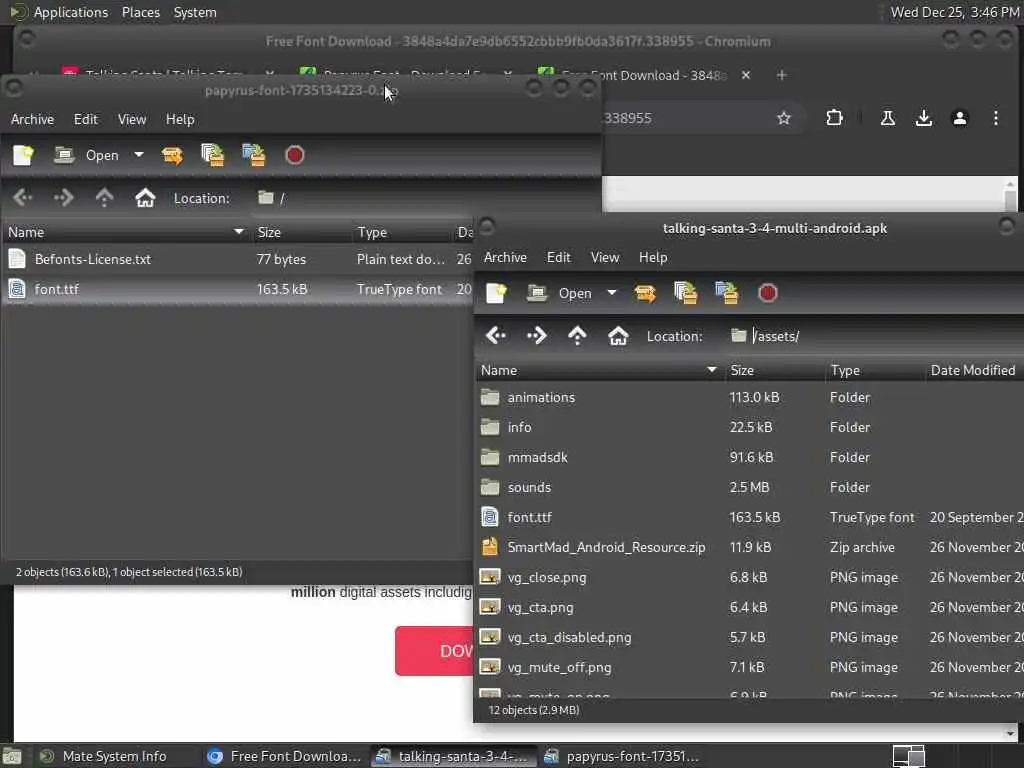Viewport: 1024px width, 768px height.
Task: Sort by Type column in papyrus-font window
Action: (402, 232)
